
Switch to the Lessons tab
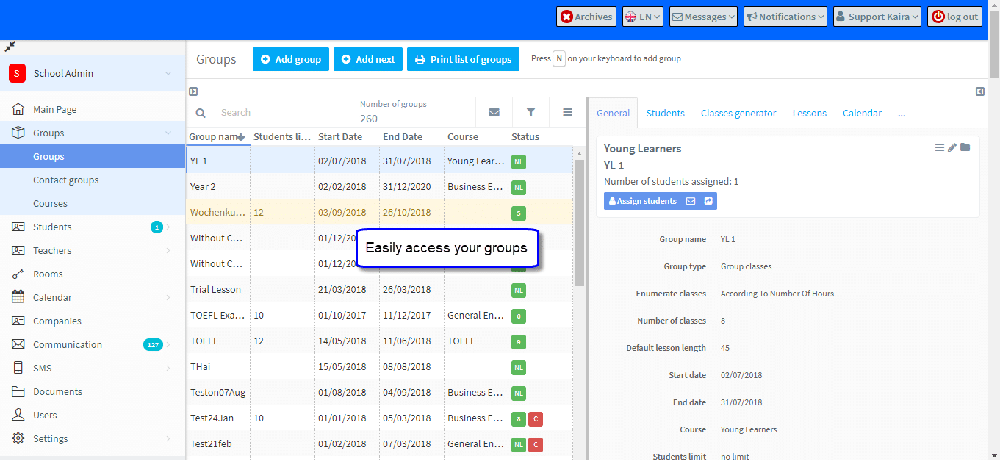click(810, 113)
